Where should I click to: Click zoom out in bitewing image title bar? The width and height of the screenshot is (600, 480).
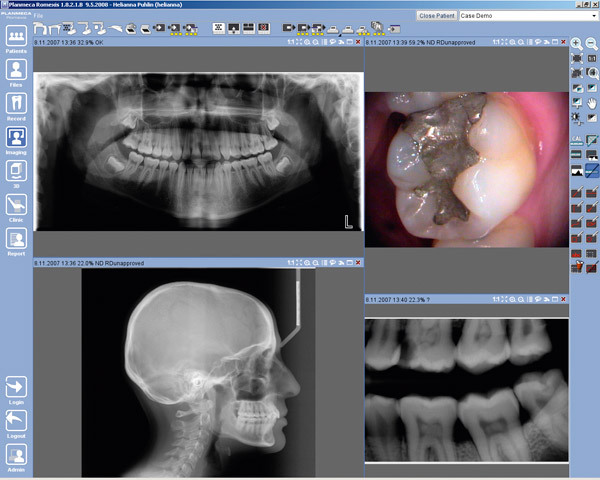coord(521,299)
